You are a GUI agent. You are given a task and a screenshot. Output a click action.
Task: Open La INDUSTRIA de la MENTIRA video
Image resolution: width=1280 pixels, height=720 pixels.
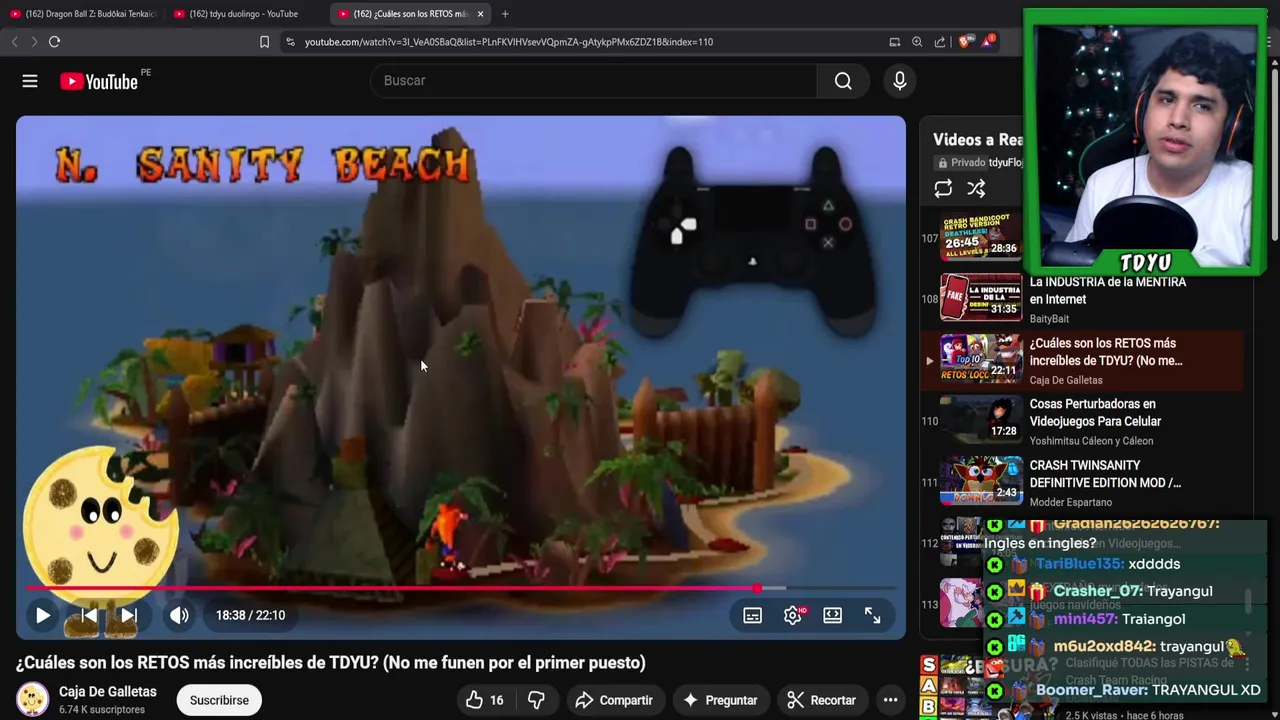tap(1107, 291)
